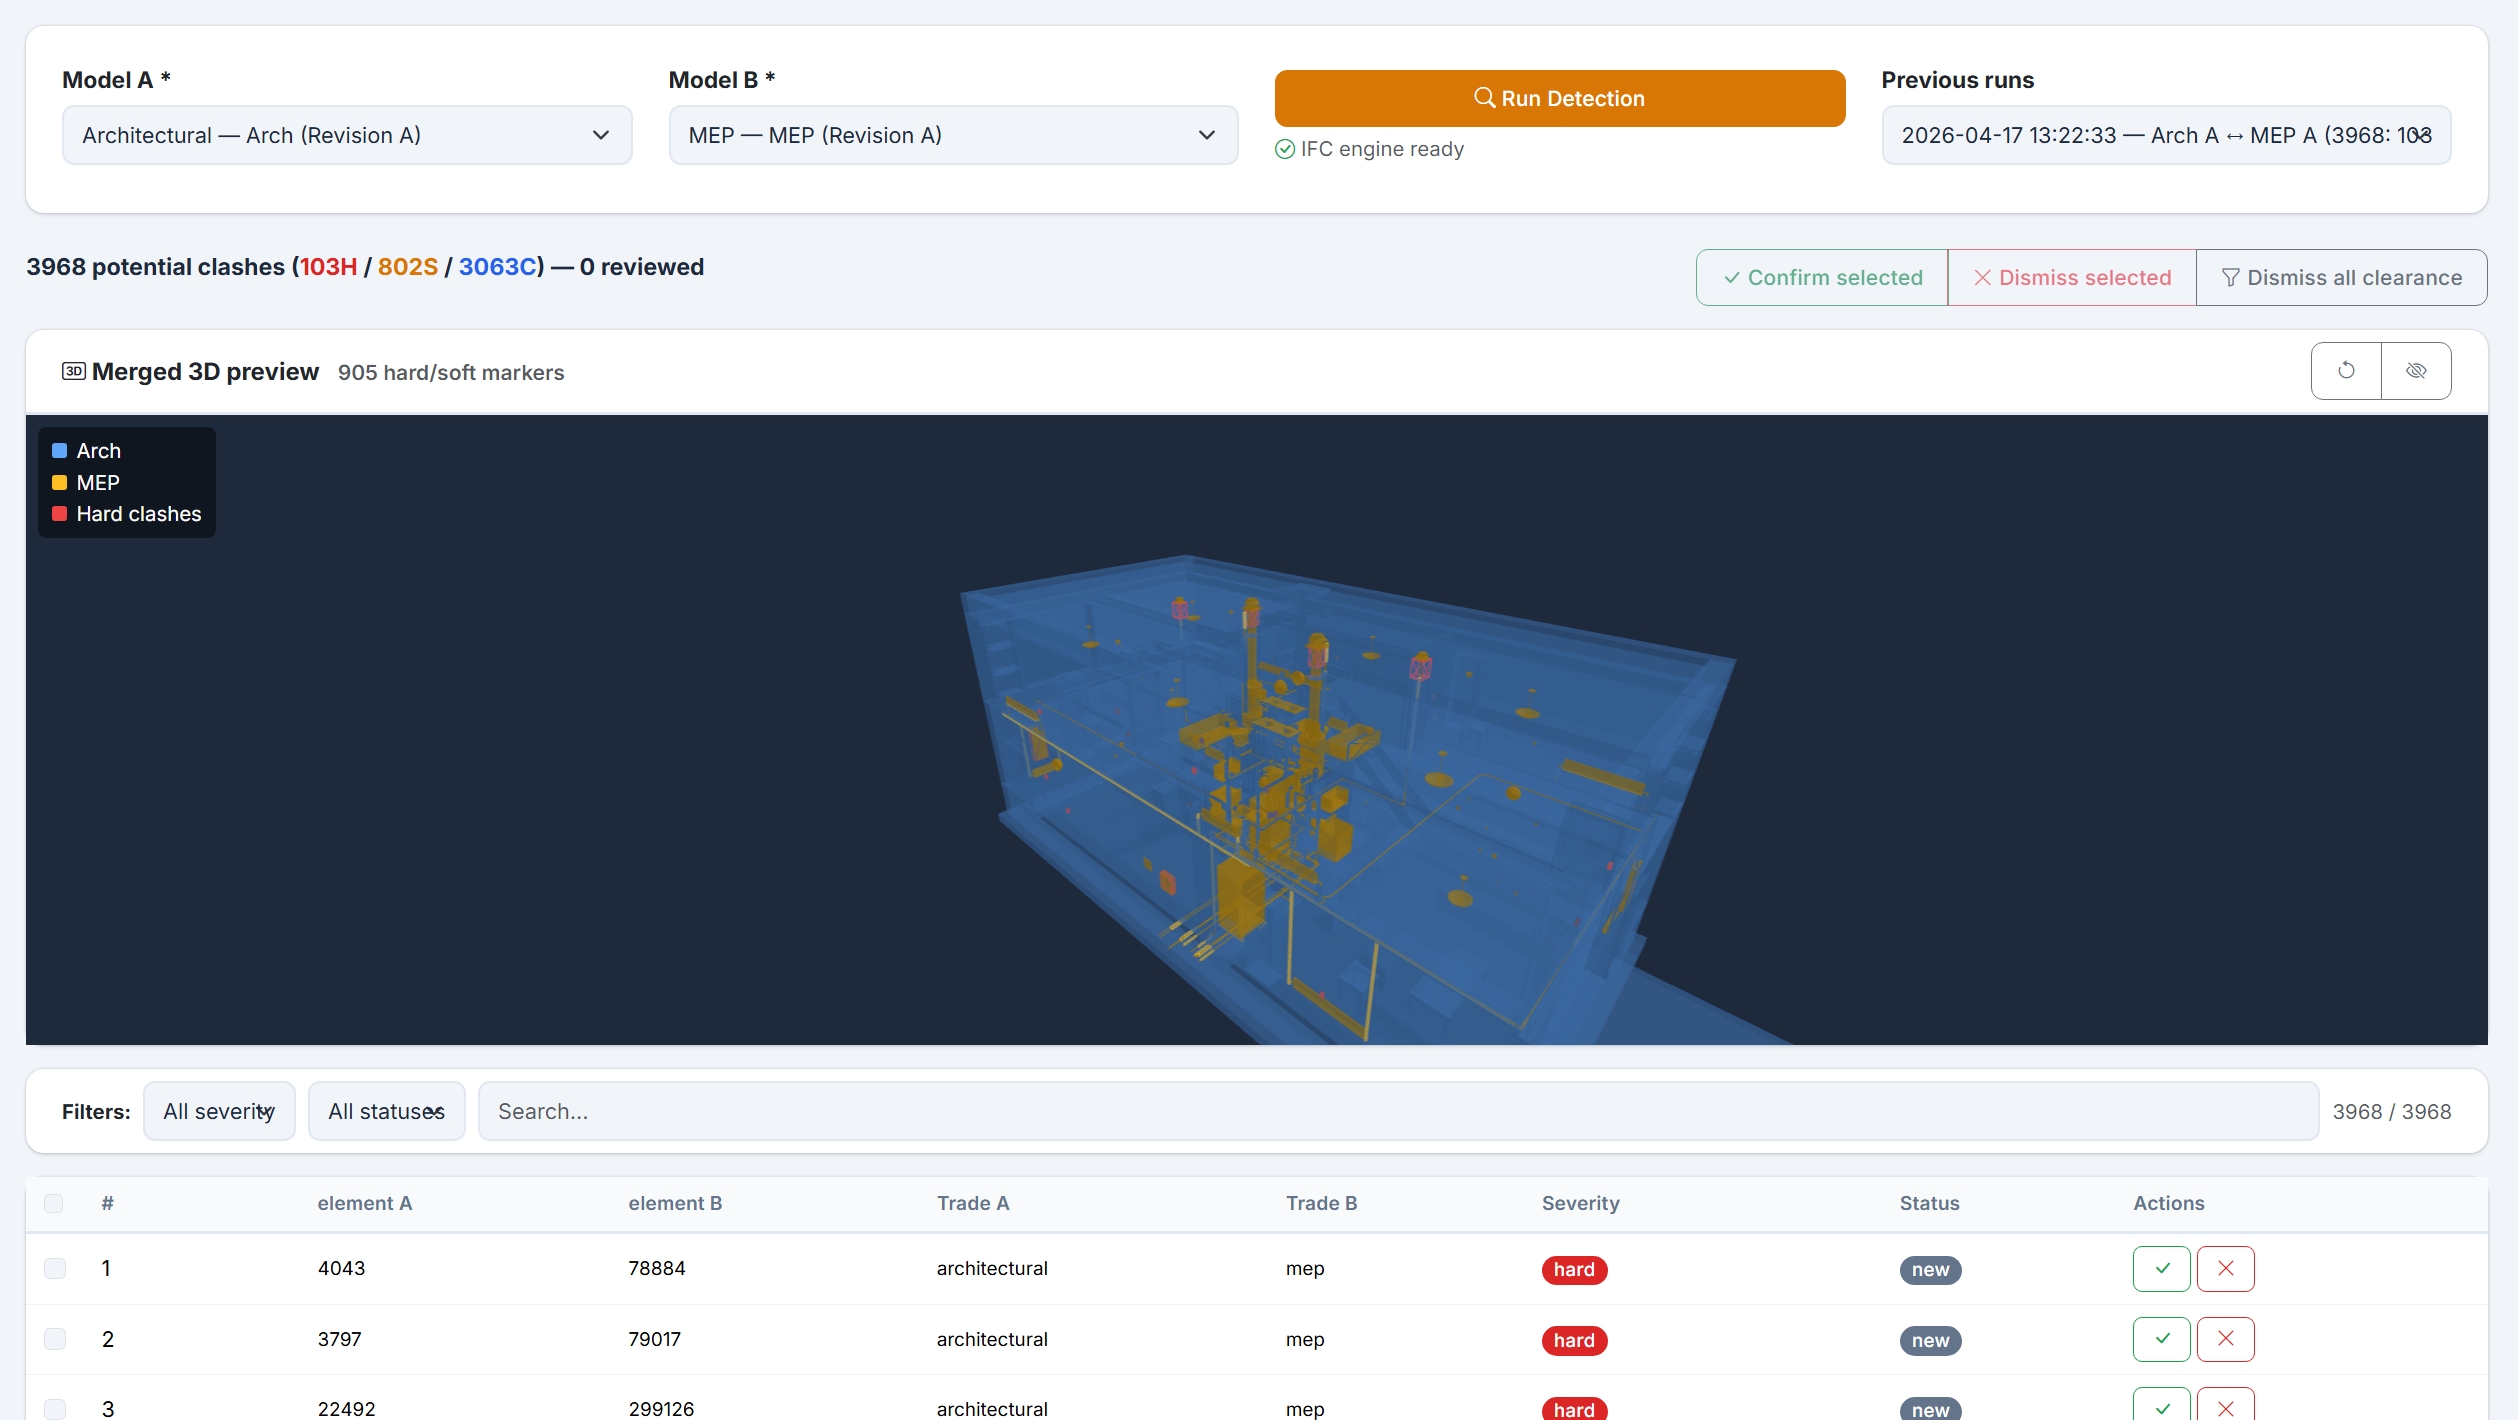Hide clash markers with the eye-off toggle
The width and height of the screenshot is (2518, 1420).
(x=2417, y=370)
